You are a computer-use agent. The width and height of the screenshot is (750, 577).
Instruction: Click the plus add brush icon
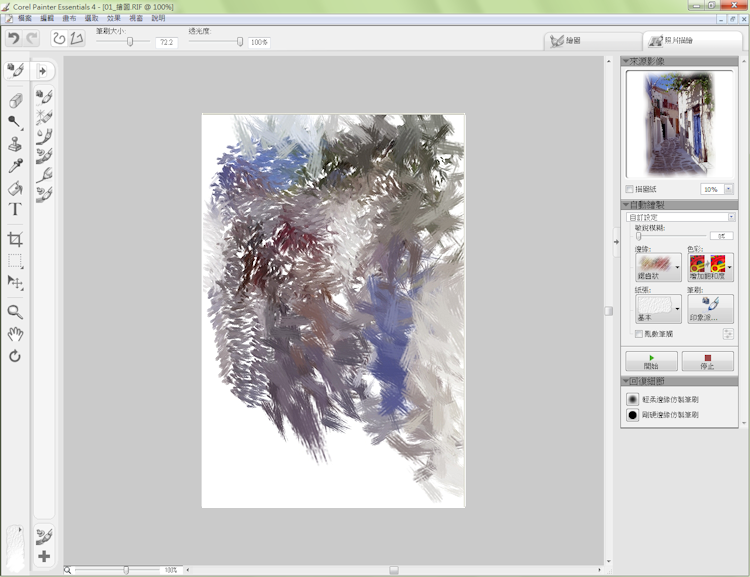pos(44,556)
